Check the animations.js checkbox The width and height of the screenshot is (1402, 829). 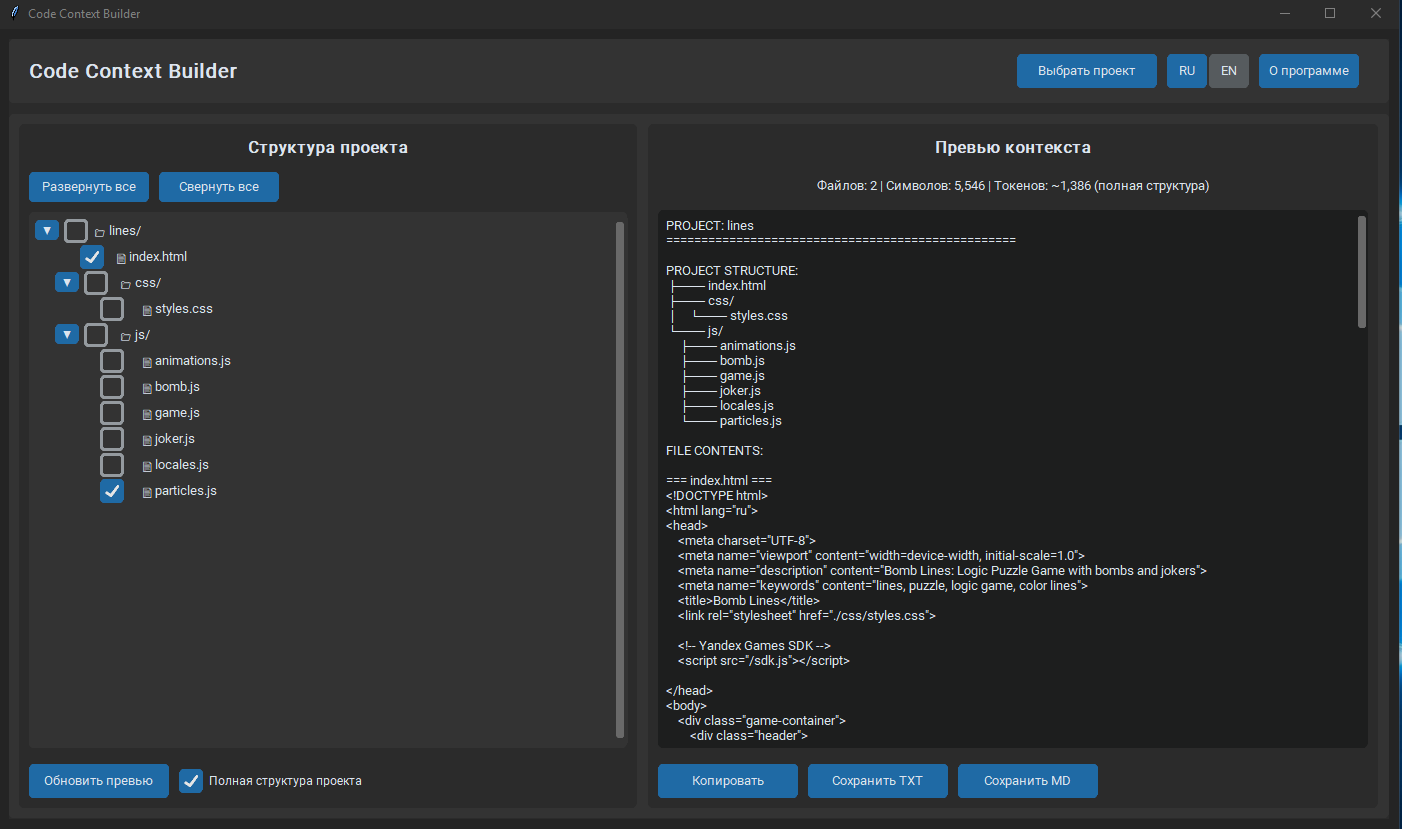(112, 361)
